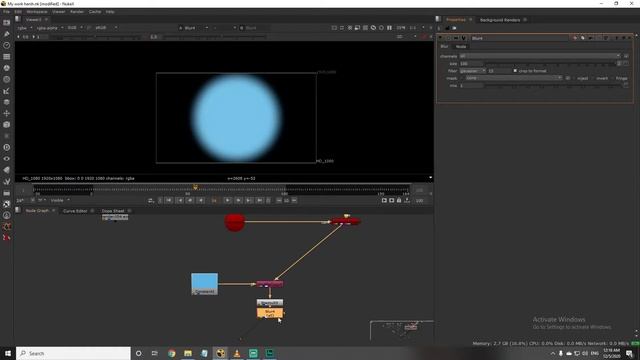The height and width of the screenshot is (360, 640).
Task: Open Chrome from the taskbar
Action: (171, 353)
